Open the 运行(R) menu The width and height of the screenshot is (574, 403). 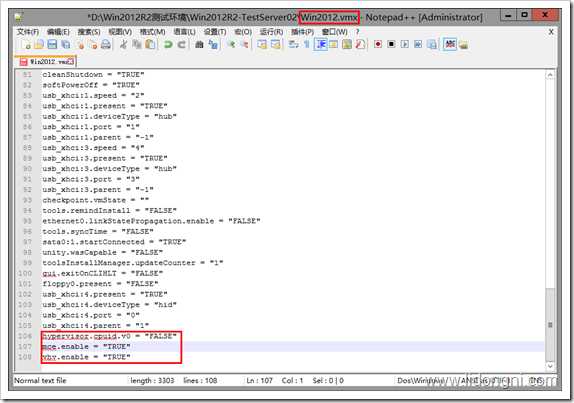point(271,32)
